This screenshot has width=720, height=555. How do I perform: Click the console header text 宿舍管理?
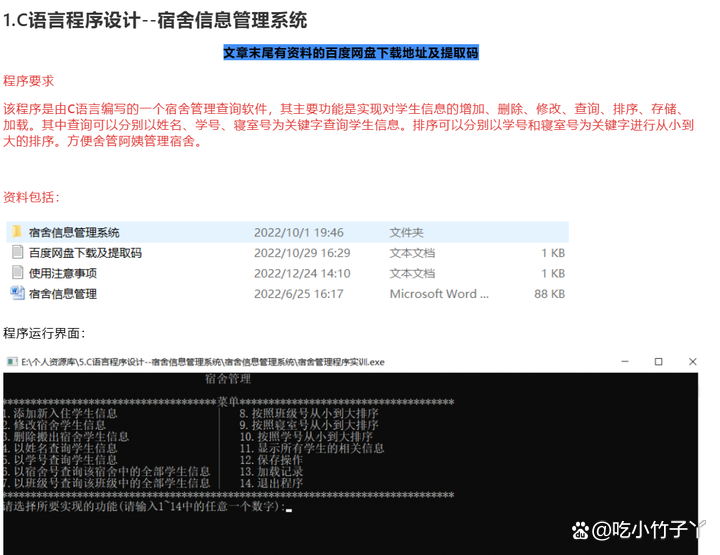228,379
